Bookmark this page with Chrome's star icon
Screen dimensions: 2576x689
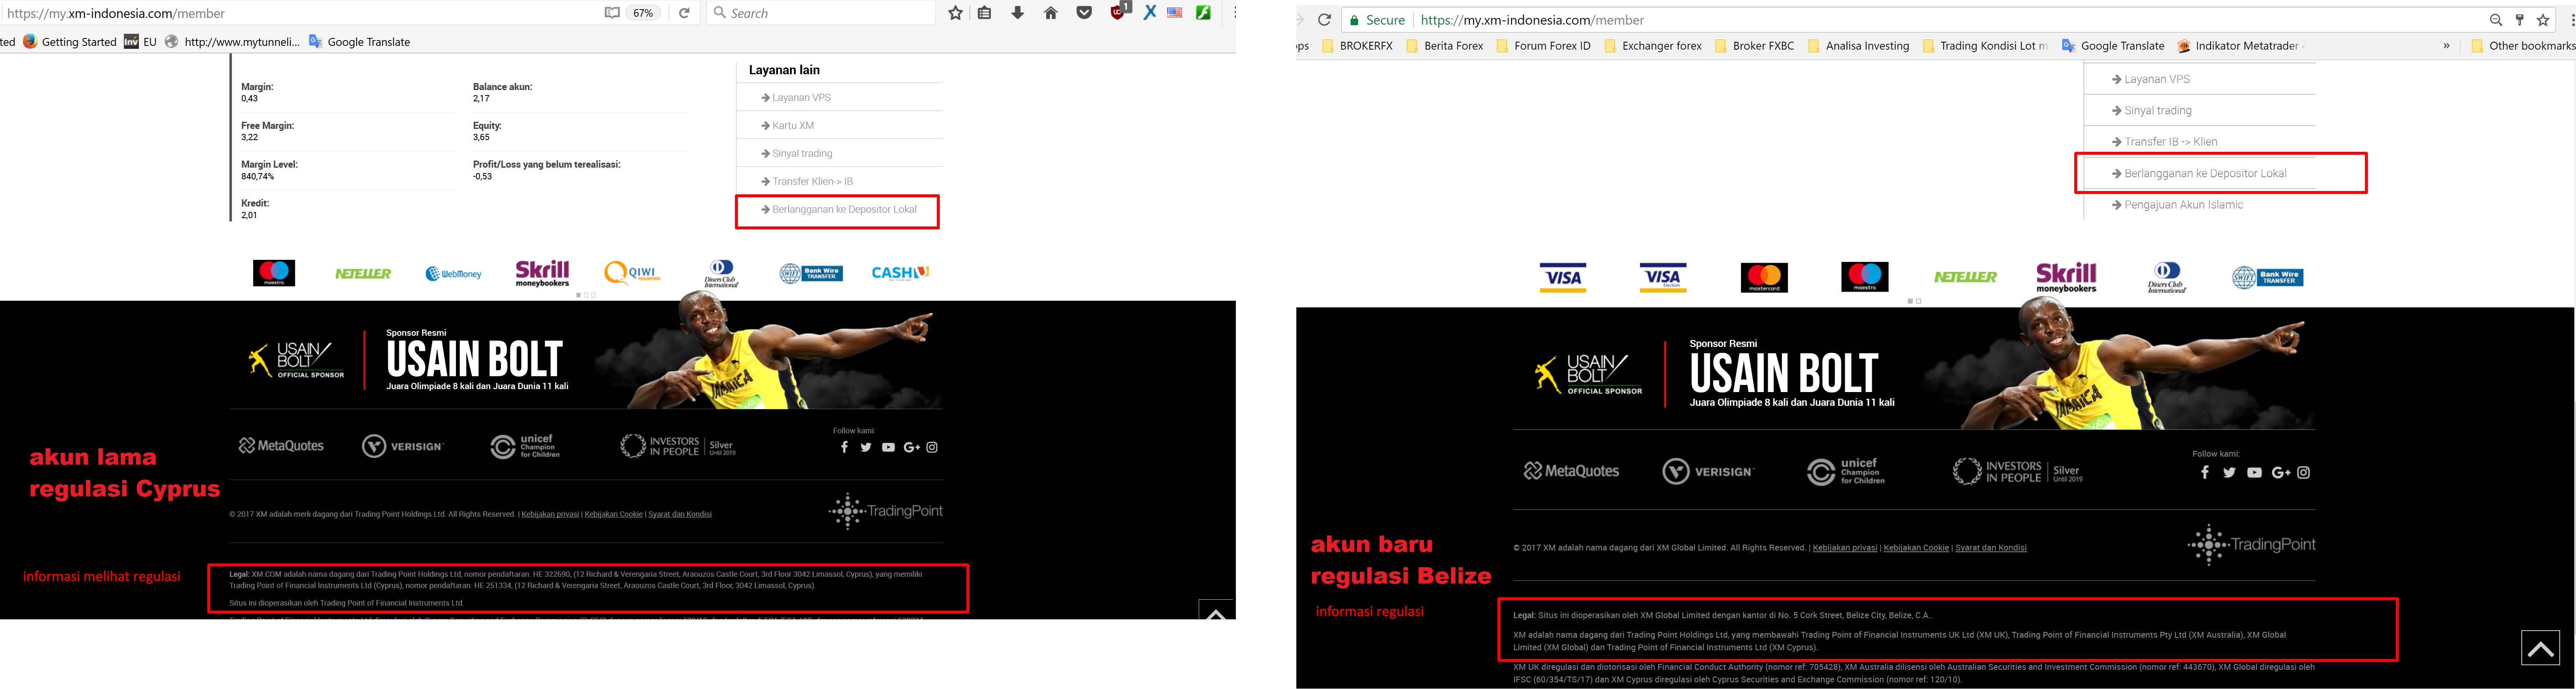(x=2543, y=20)
